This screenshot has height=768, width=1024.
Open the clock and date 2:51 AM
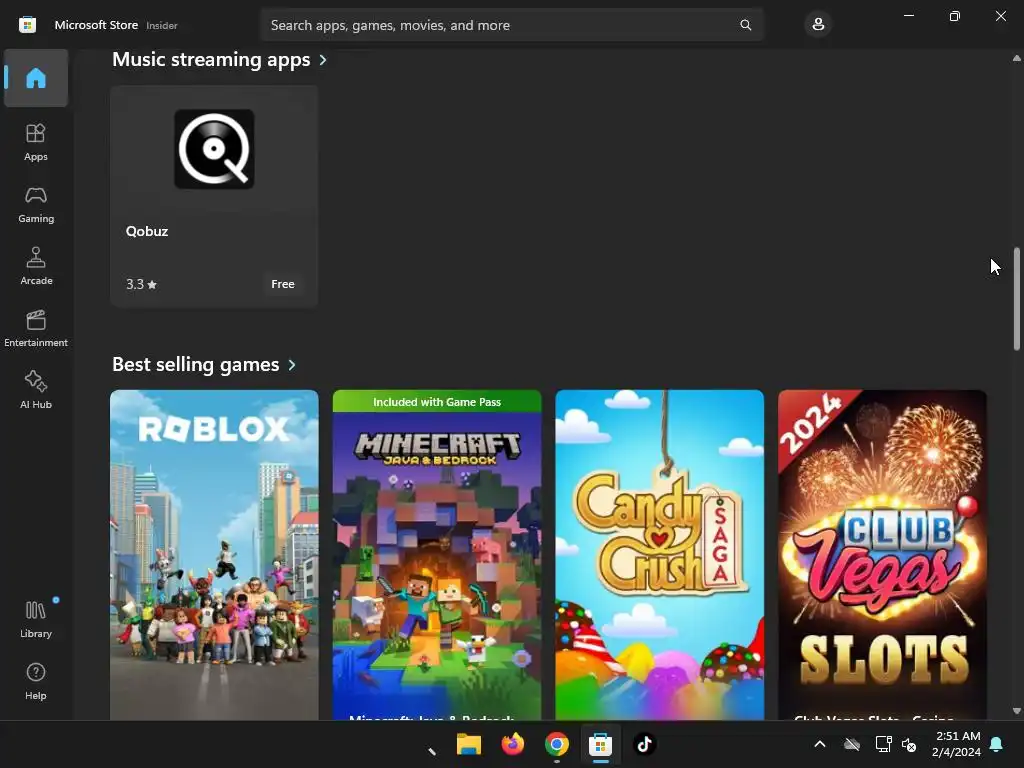(957, 744)
